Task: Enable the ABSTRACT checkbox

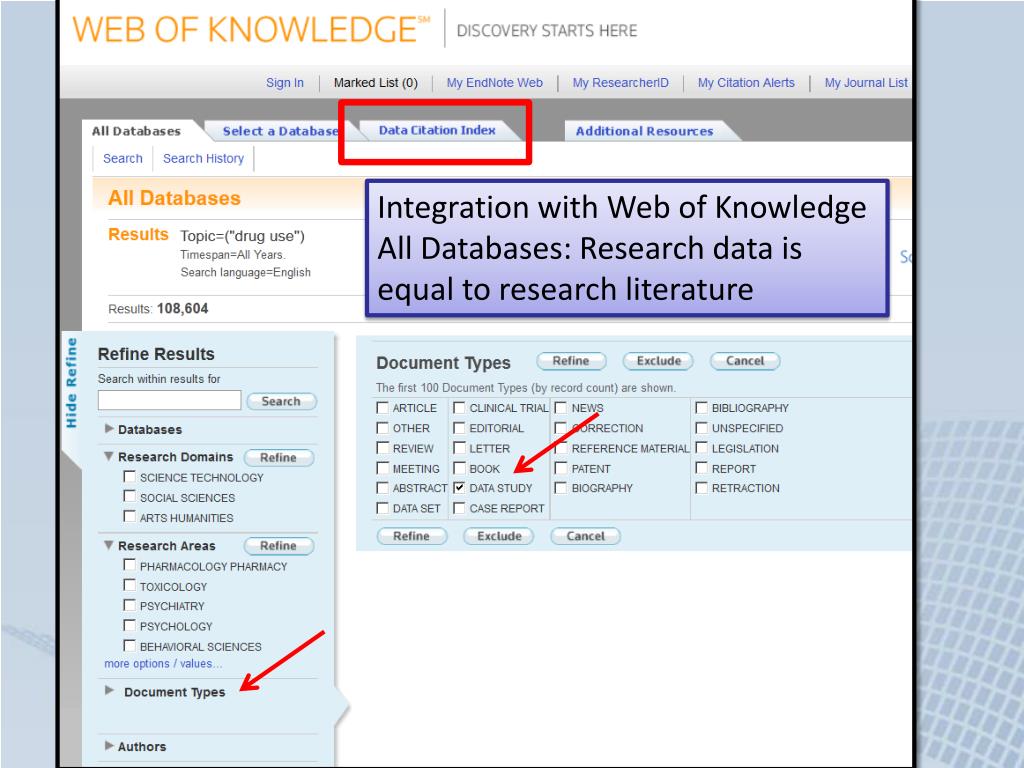Action: [x=383, y=488]
